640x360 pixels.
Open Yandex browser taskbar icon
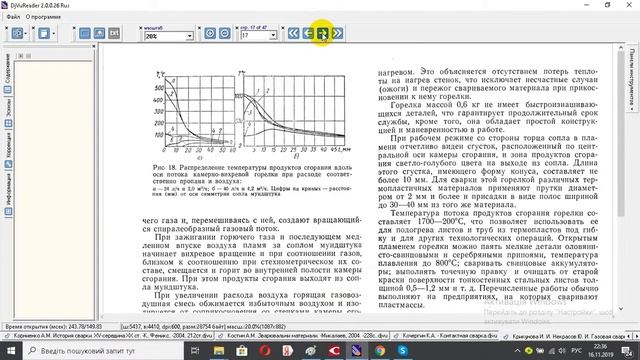[288, 351]
